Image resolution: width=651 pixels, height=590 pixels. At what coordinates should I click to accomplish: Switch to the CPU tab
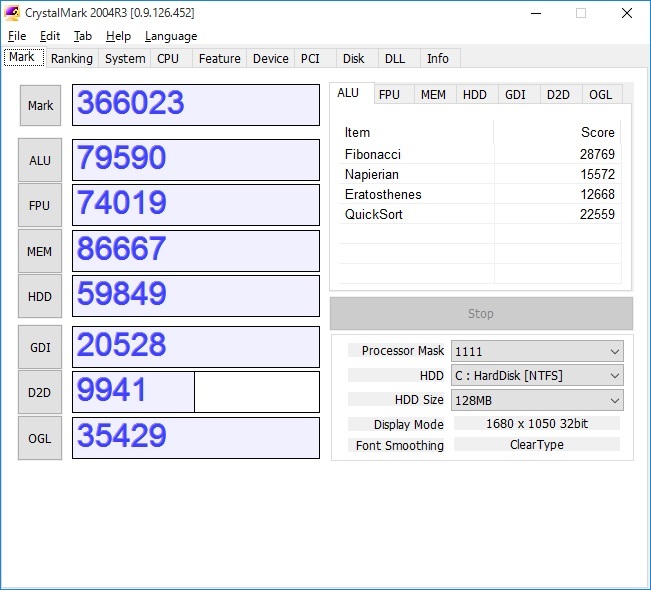pyautogui.click(x=171, y=59)
